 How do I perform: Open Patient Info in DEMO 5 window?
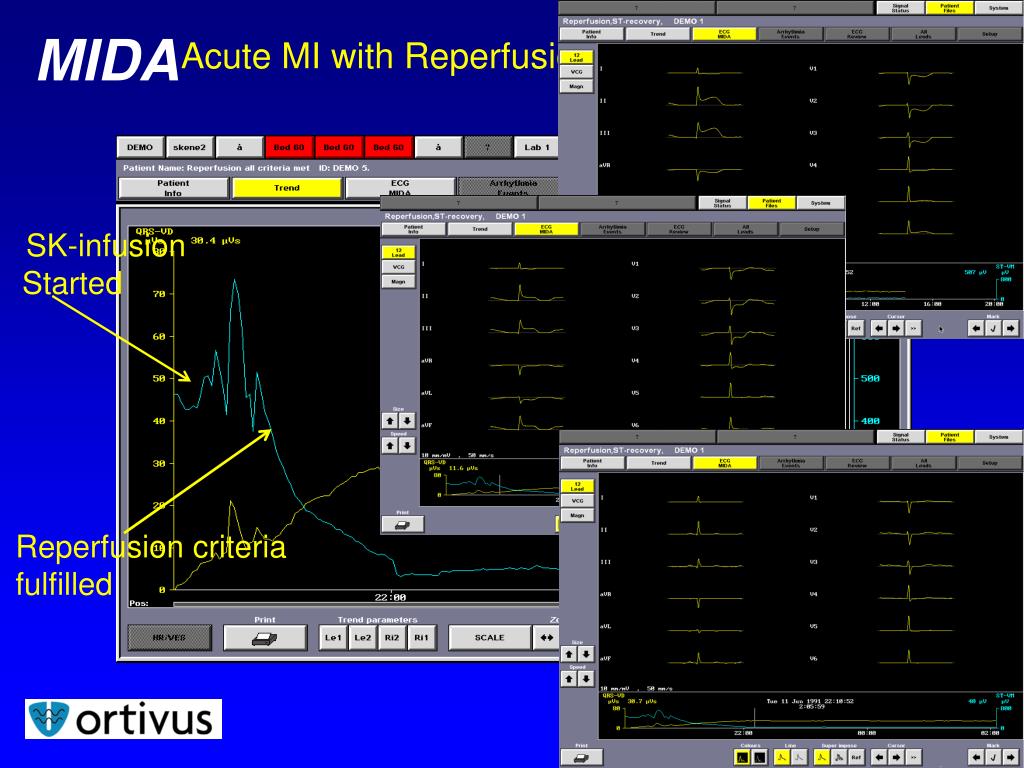click(173, 187)
